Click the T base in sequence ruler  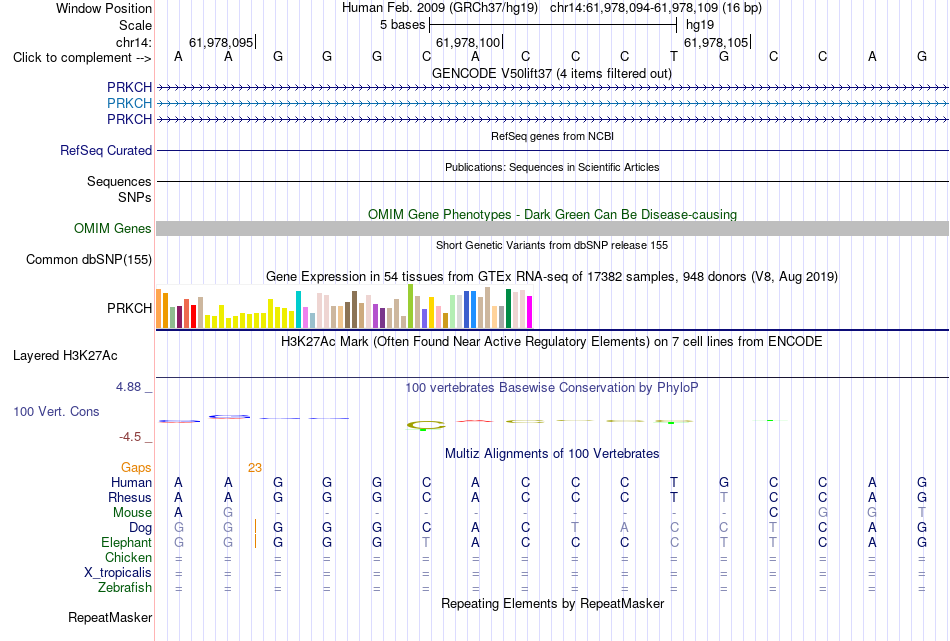674,56
